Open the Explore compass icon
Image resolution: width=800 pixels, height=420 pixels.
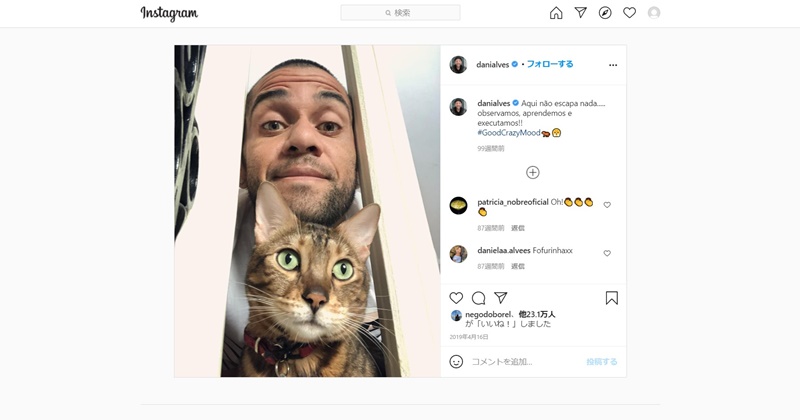click(605, 13)
